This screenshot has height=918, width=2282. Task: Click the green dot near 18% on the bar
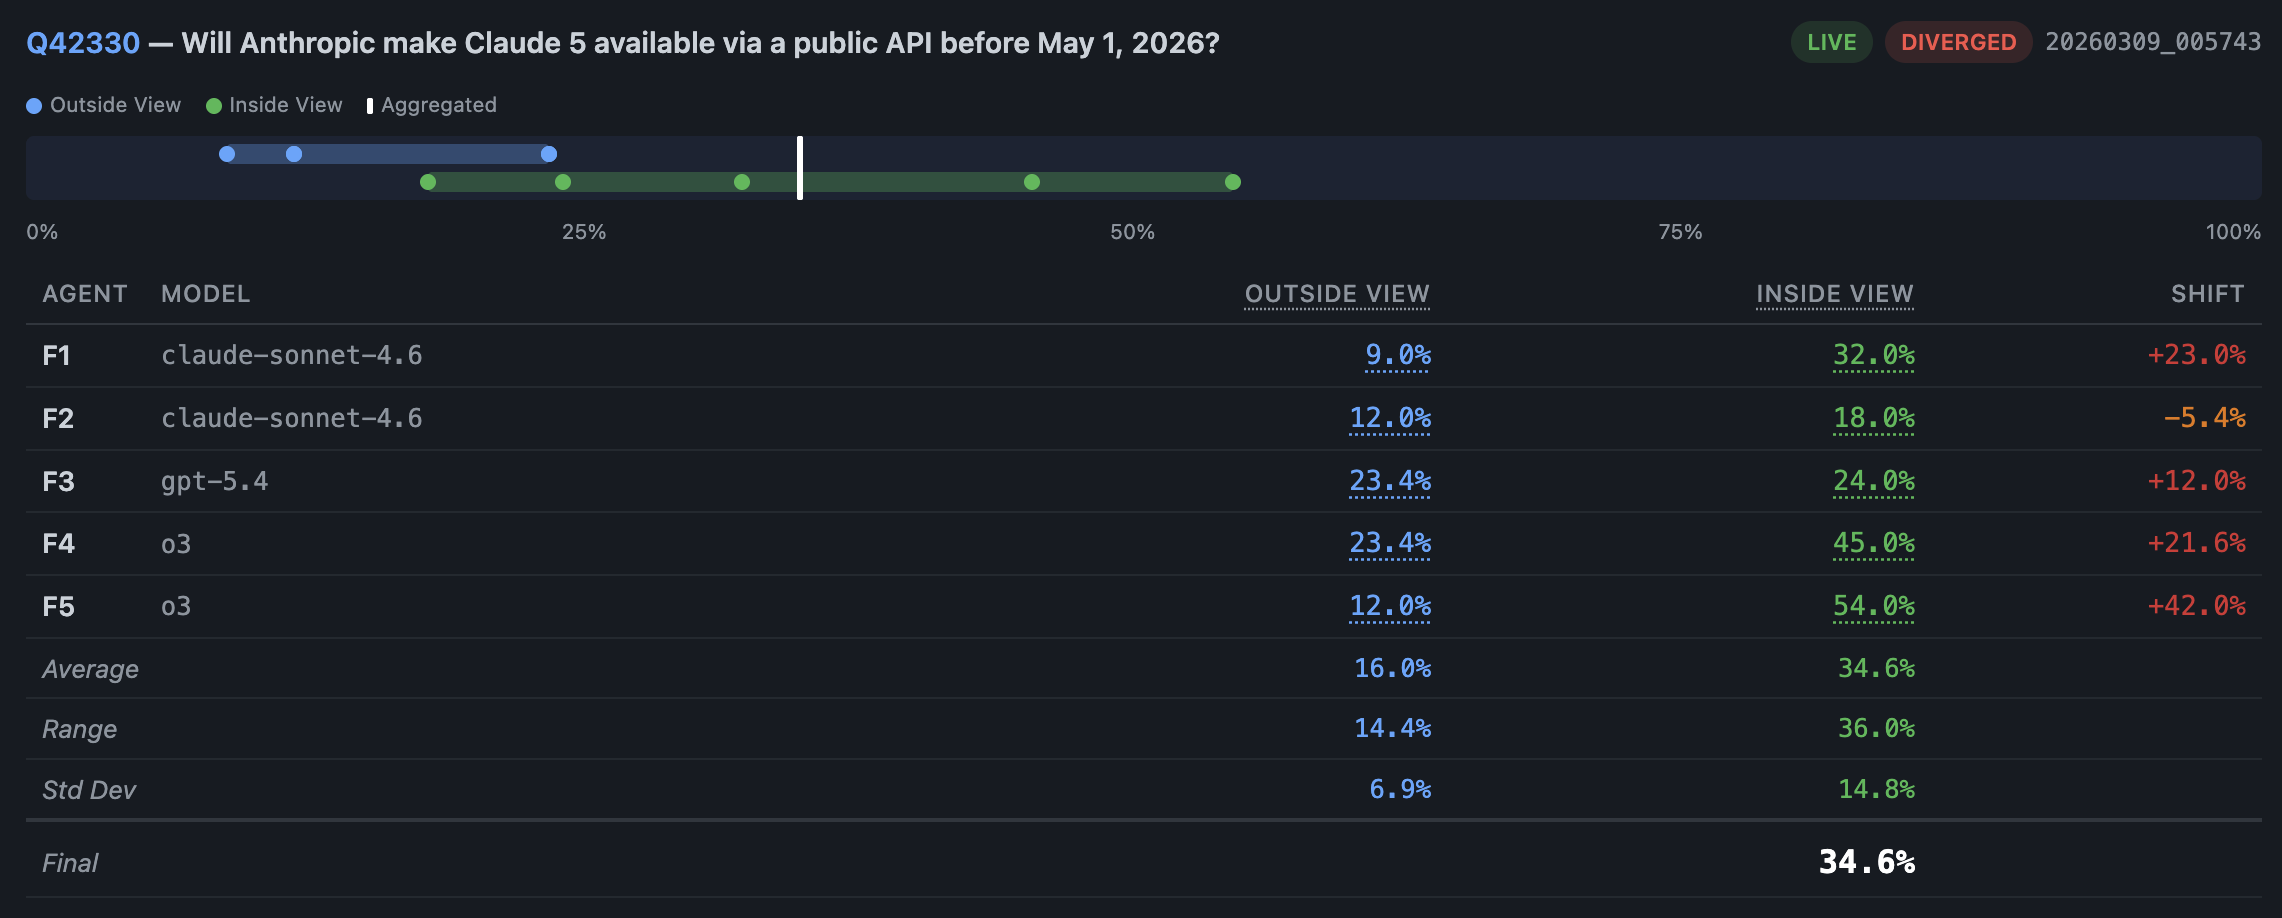(428, 182)
